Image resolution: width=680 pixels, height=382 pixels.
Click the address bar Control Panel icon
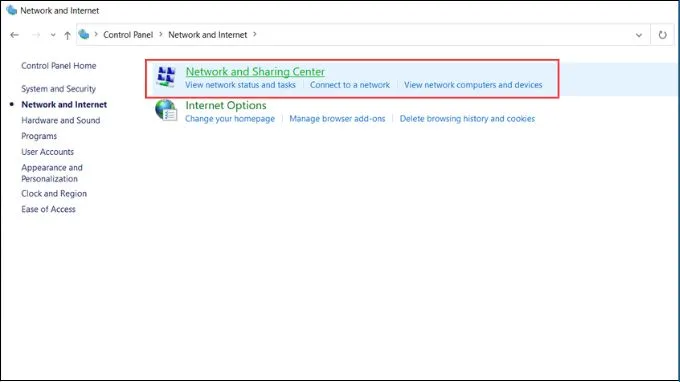(x=84, y=34)
